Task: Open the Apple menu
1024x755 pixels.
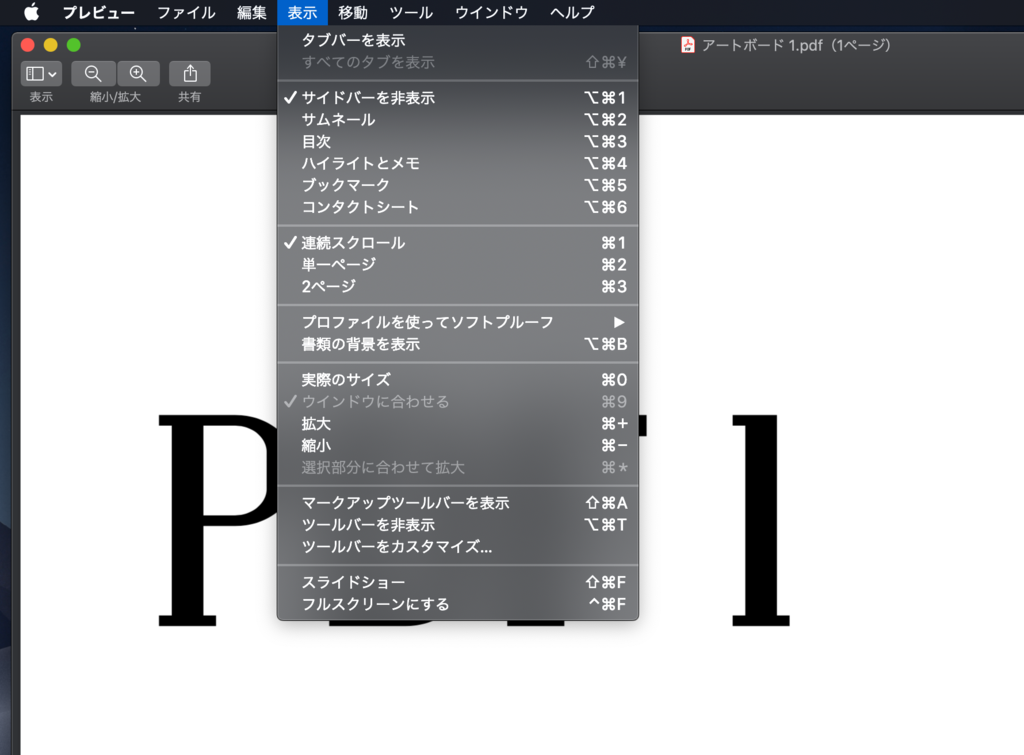Action: click(31, 12)
